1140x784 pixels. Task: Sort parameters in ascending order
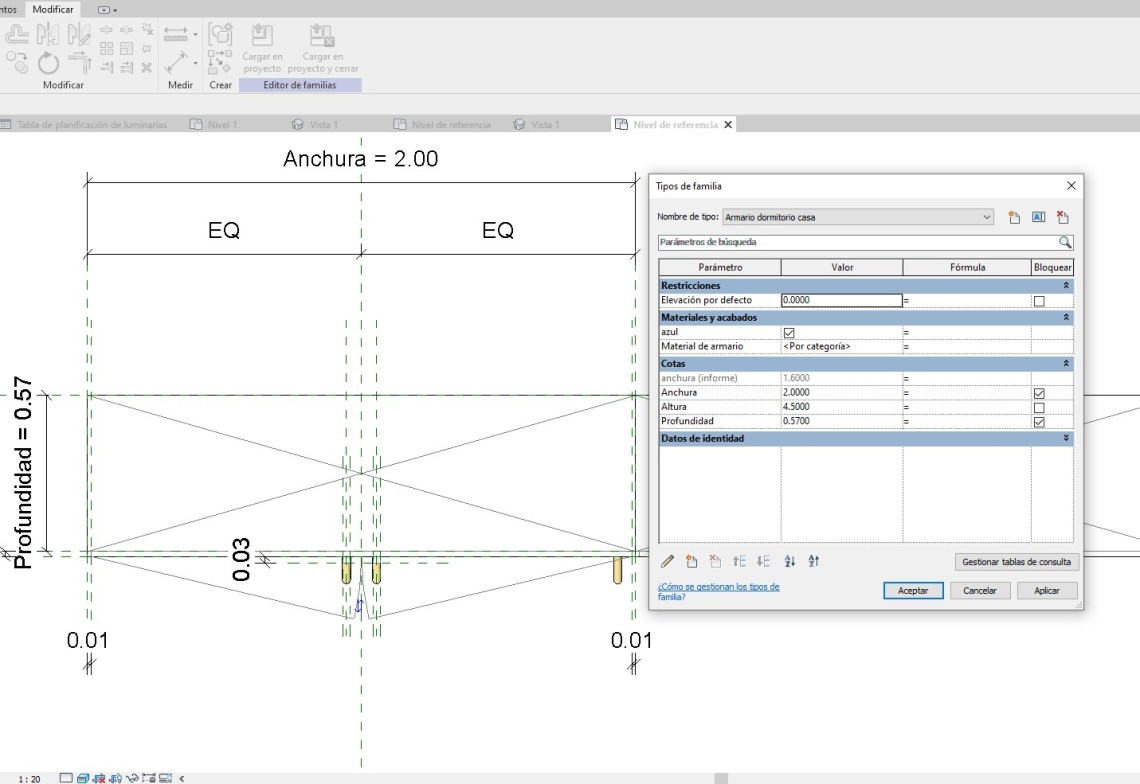789,562
